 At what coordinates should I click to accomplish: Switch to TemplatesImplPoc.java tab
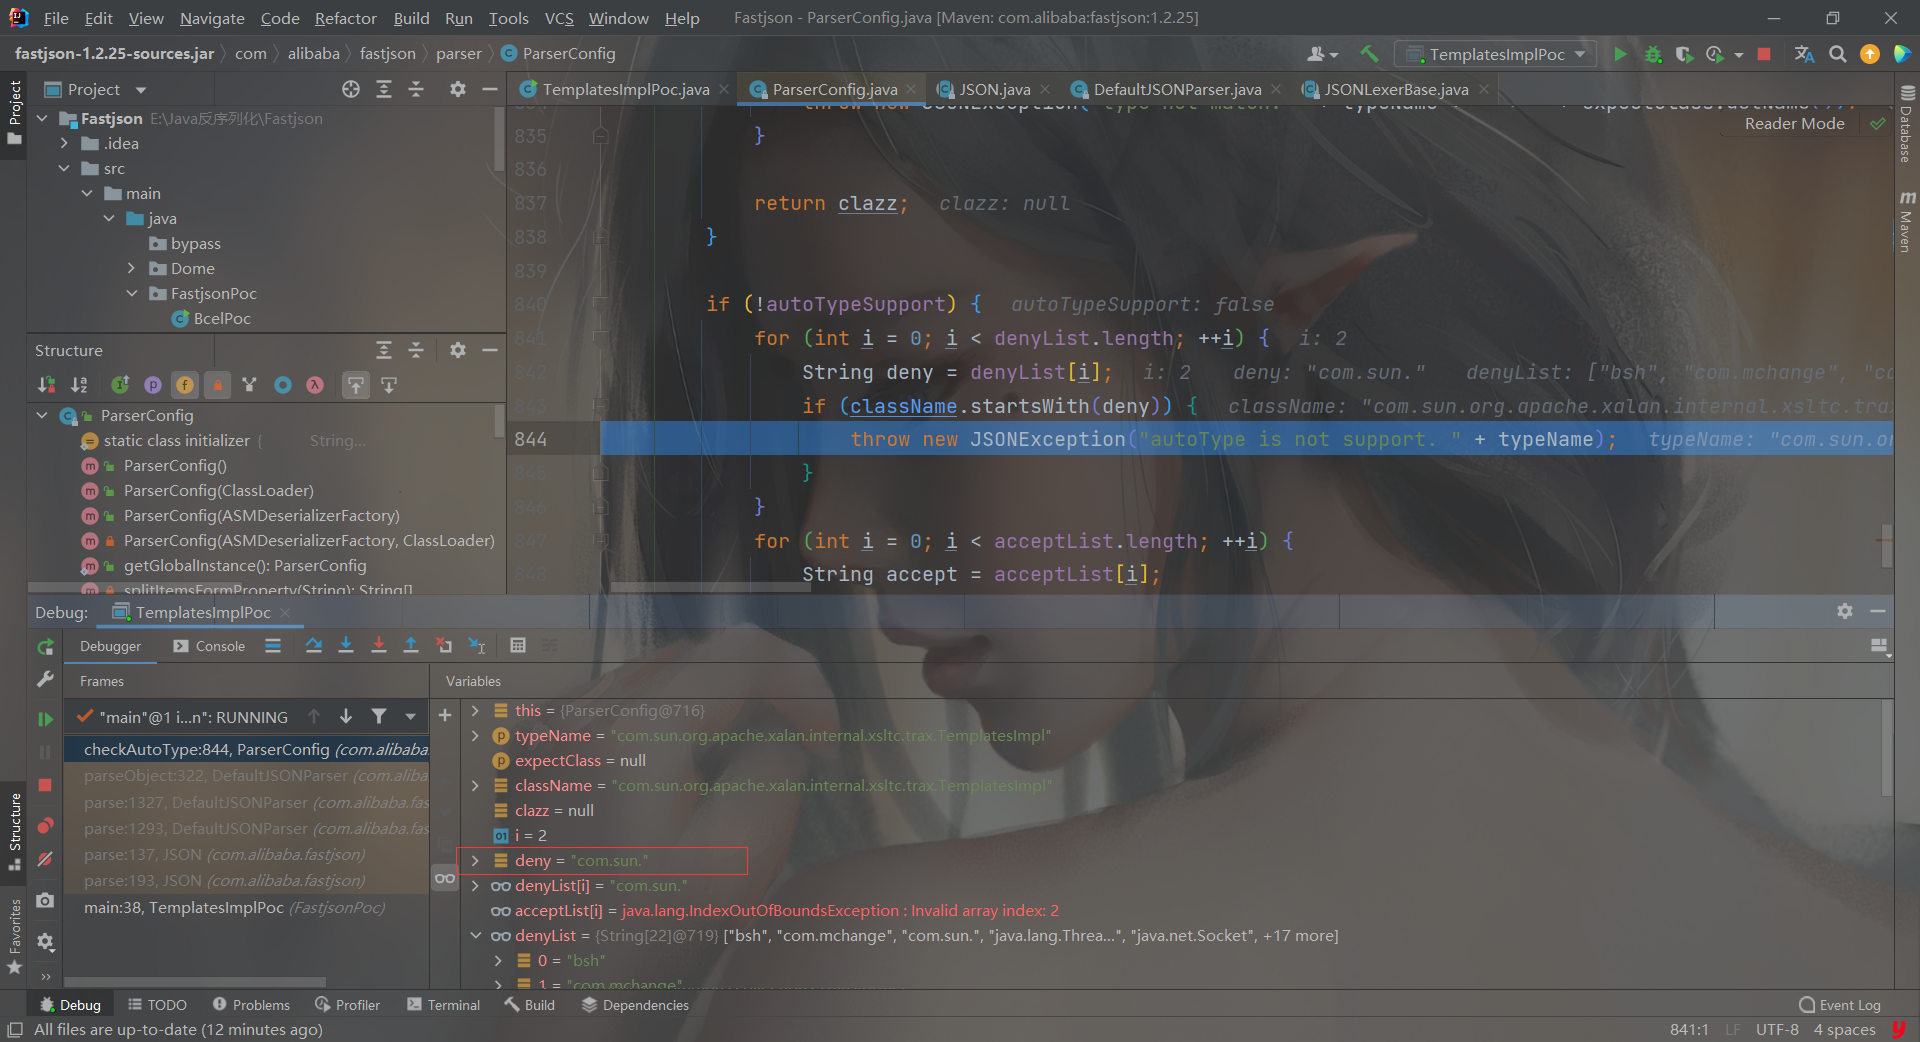625,89
